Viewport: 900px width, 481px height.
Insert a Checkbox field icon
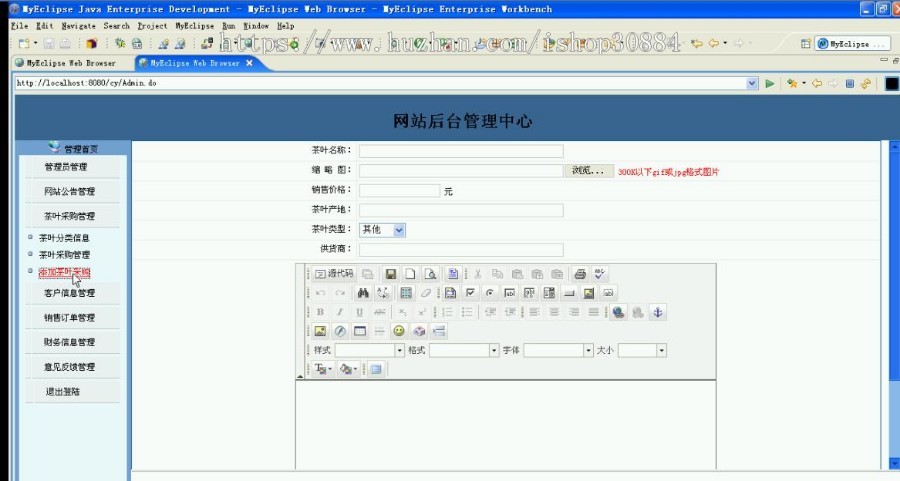470,293
